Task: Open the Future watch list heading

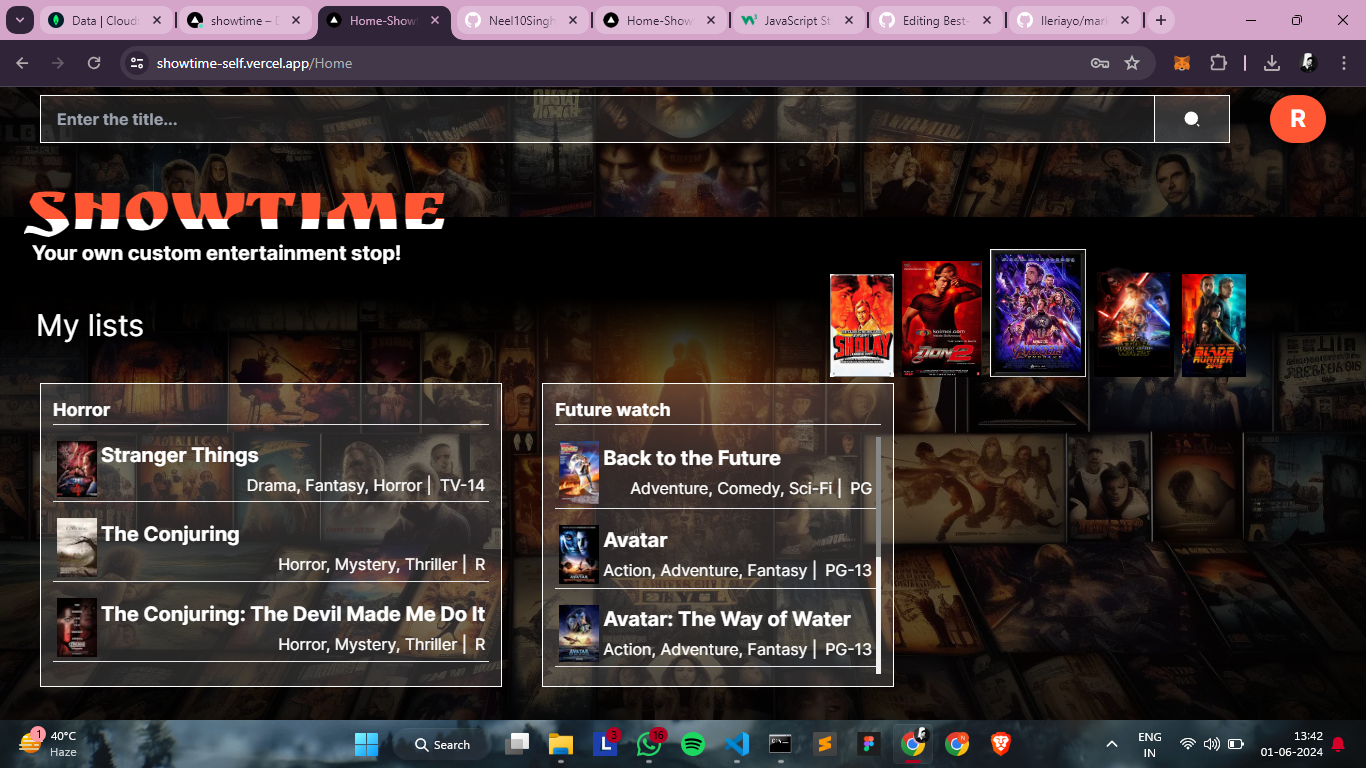Action: pyautogui.click(x=613, y=410)
